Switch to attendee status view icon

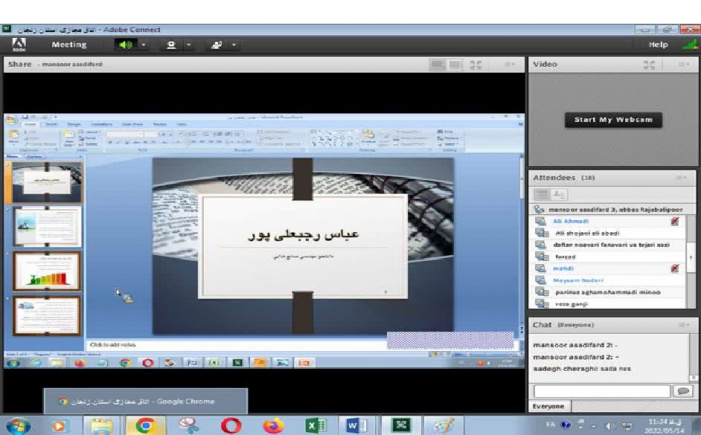[x=559, y=194]
